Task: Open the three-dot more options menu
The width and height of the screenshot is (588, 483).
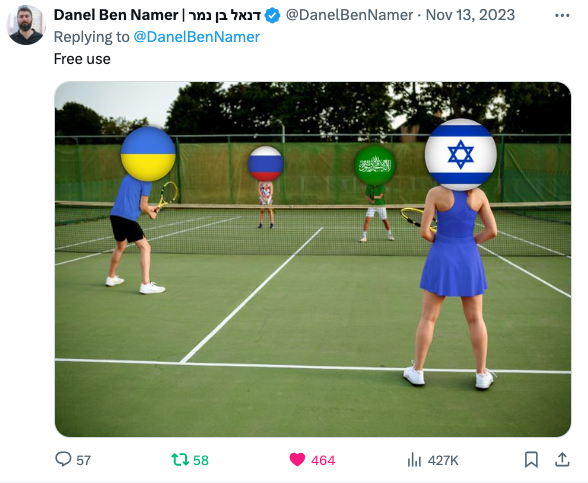Action: 562,16
